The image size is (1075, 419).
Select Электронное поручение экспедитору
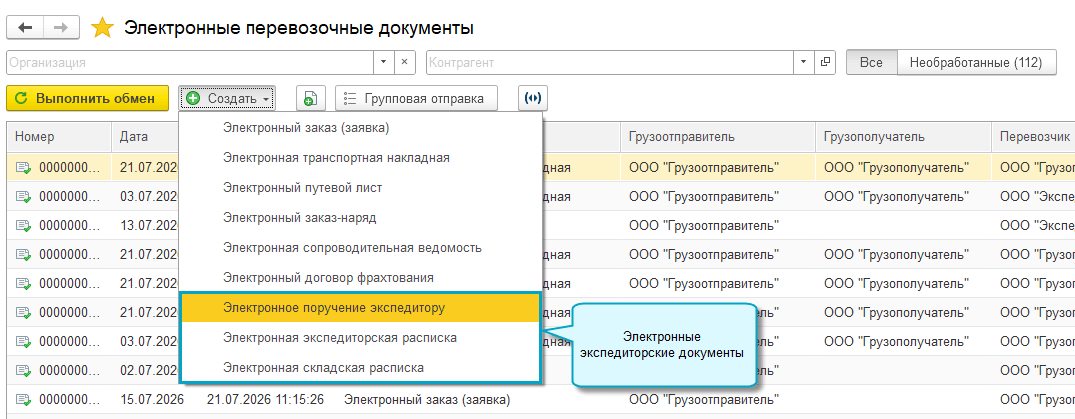pos(360,309)
